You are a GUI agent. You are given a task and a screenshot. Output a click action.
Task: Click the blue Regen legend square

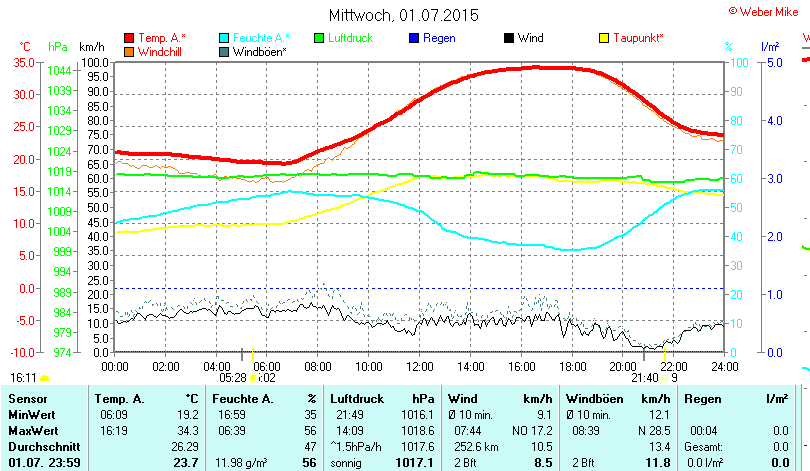tap(415, 38)
